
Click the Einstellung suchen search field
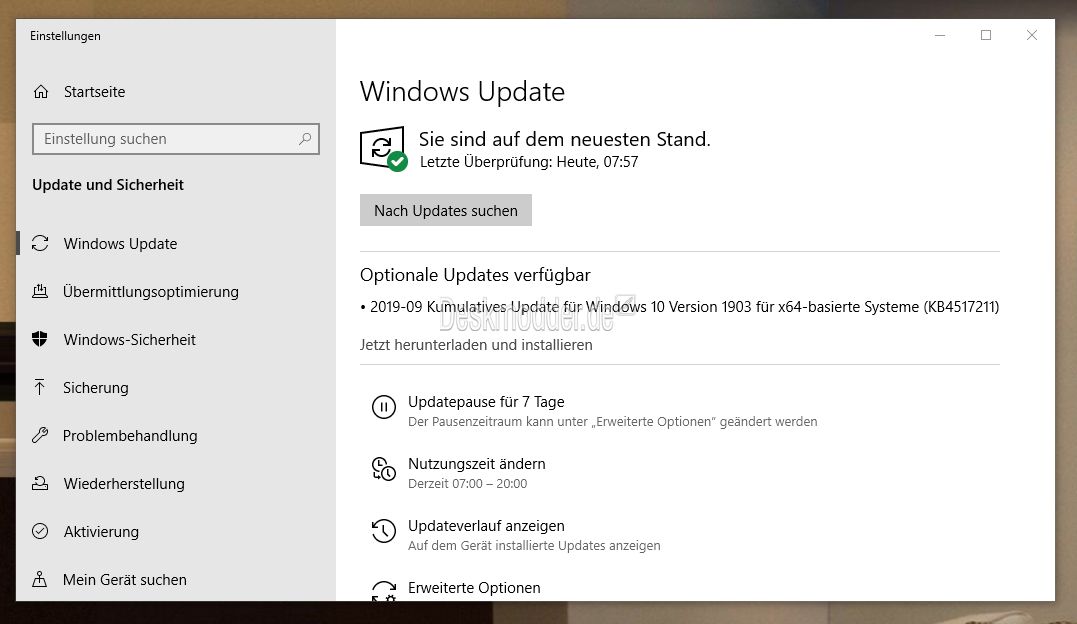click(176, 139)
